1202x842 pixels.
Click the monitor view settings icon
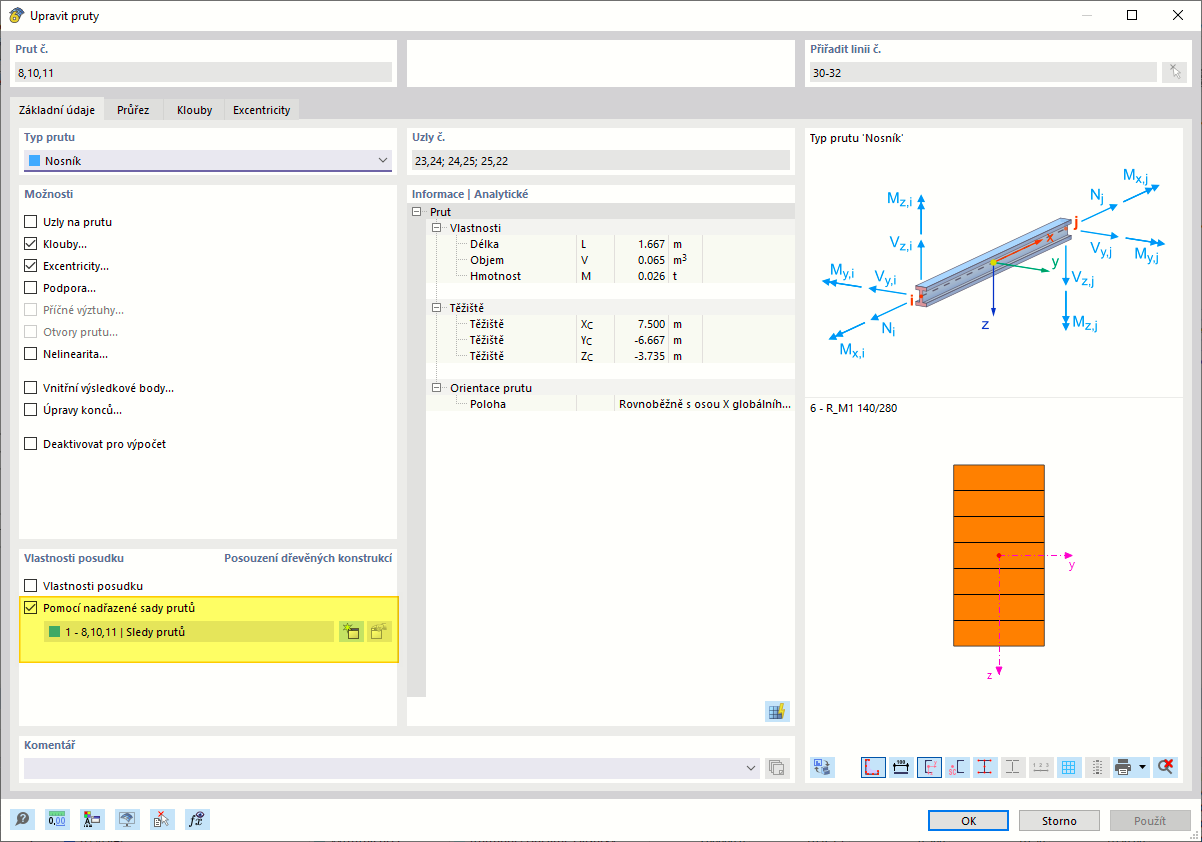(127, 820)
